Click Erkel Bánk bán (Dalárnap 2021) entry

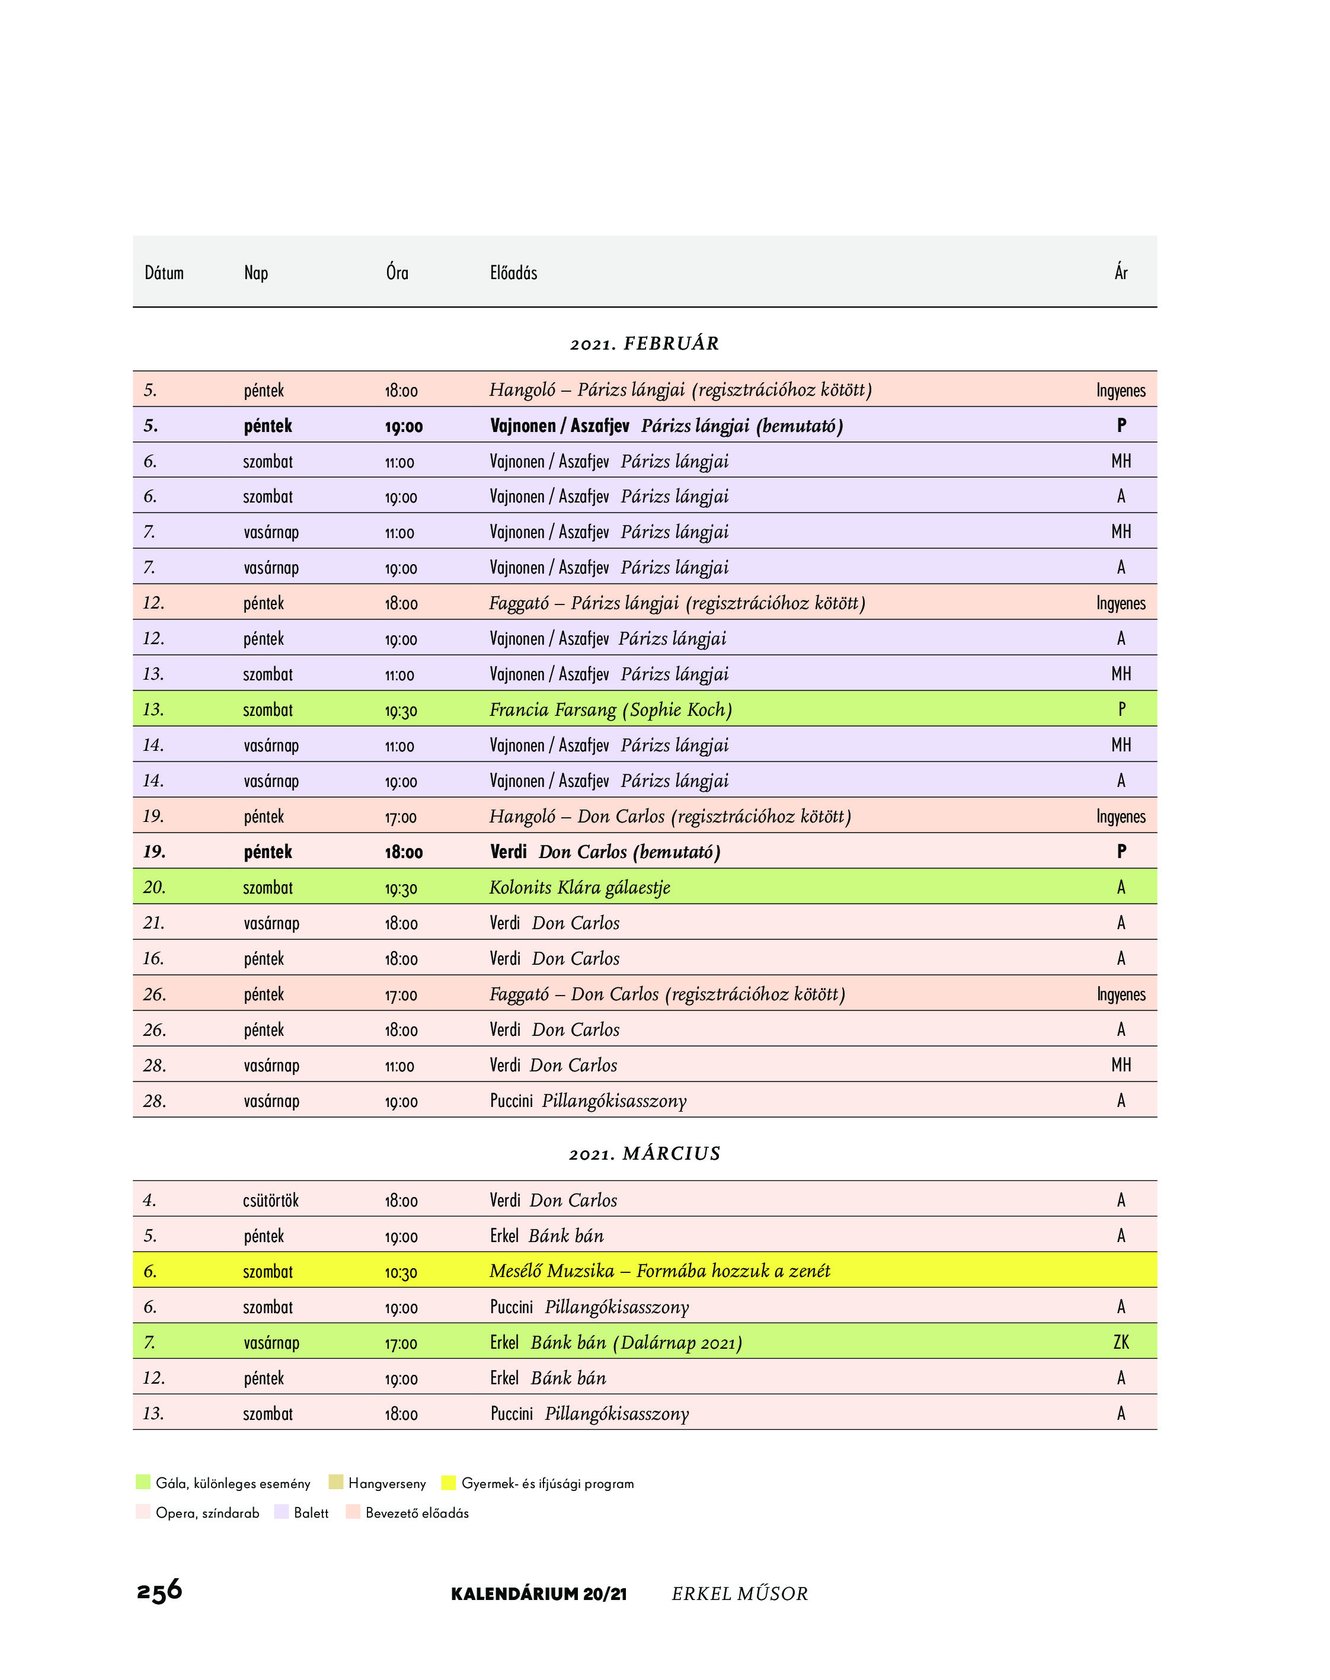click(x=616, y=1342)
